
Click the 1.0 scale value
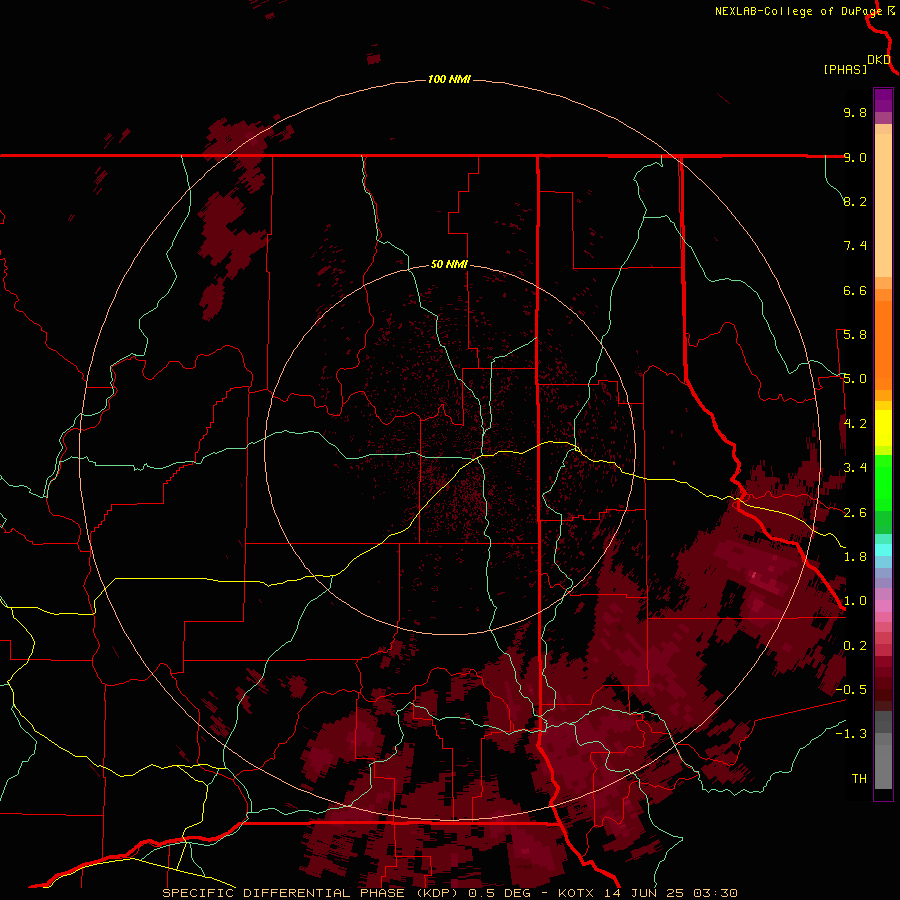[x=855, y=601]
